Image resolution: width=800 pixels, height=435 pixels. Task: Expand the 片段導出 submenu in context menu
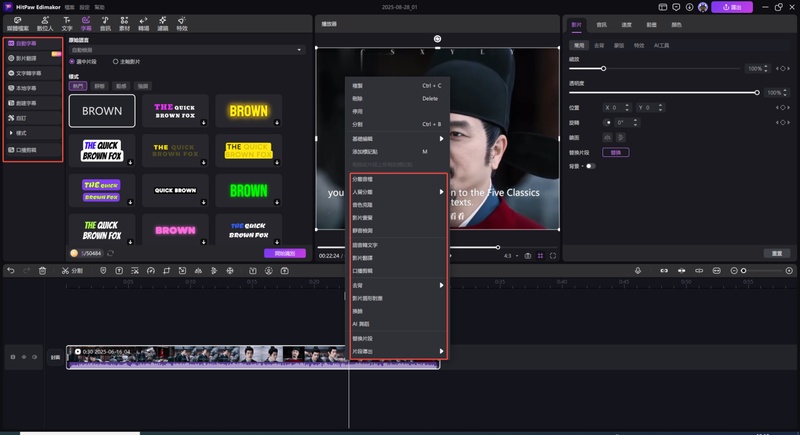(397, 351)
